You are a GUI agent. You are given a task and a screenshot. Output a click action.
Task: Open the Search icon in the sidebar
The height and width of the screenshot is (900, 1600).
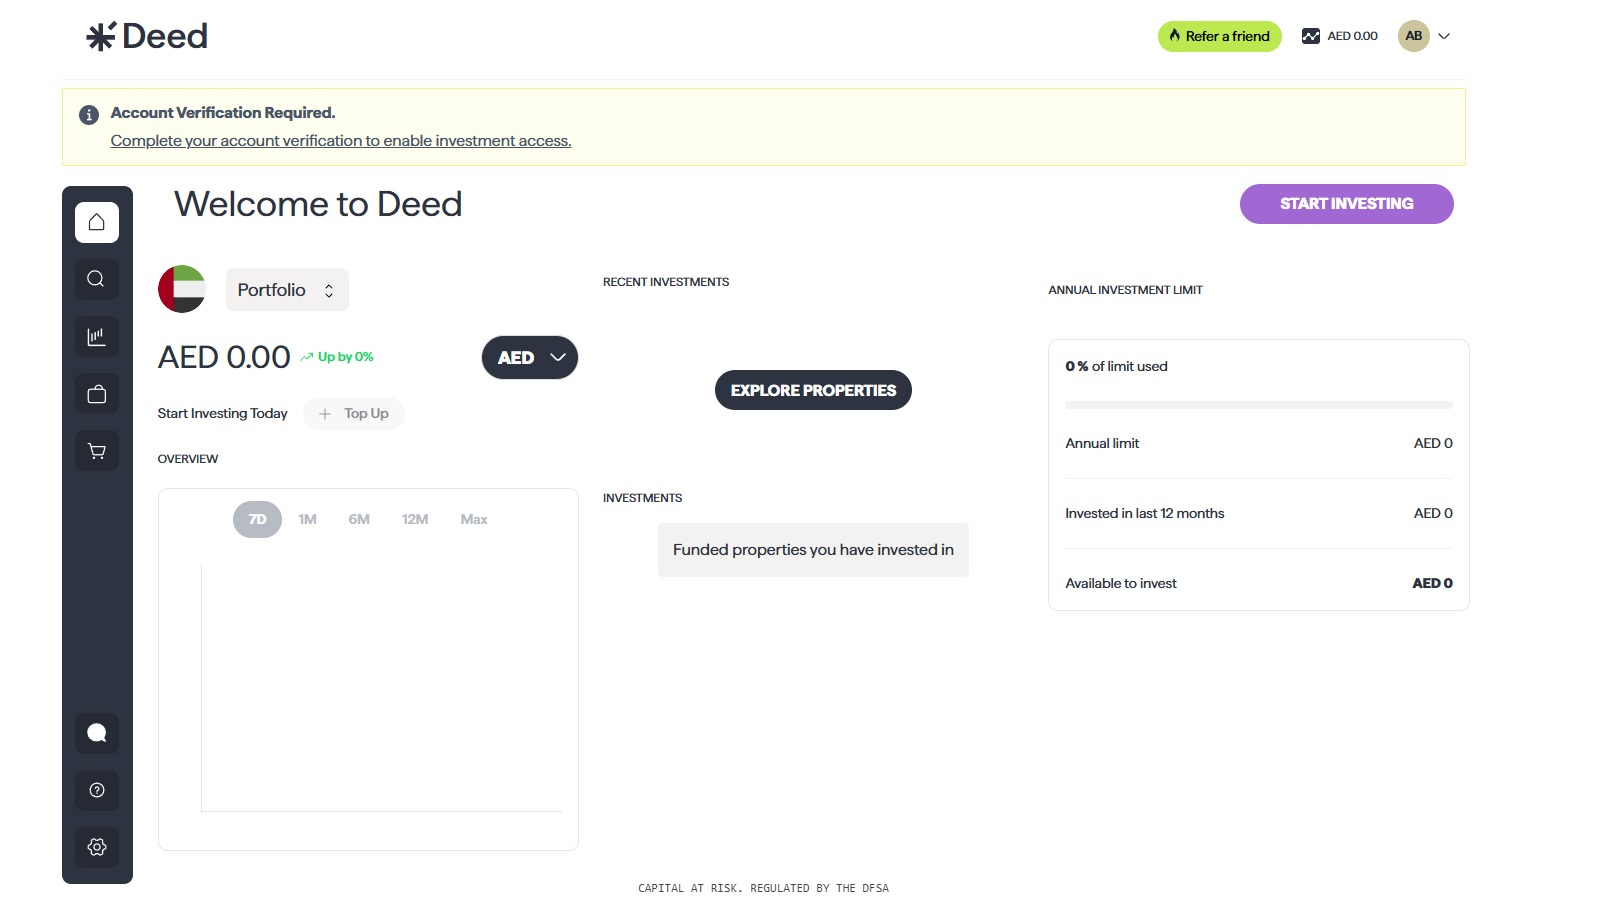click(96, 279)
